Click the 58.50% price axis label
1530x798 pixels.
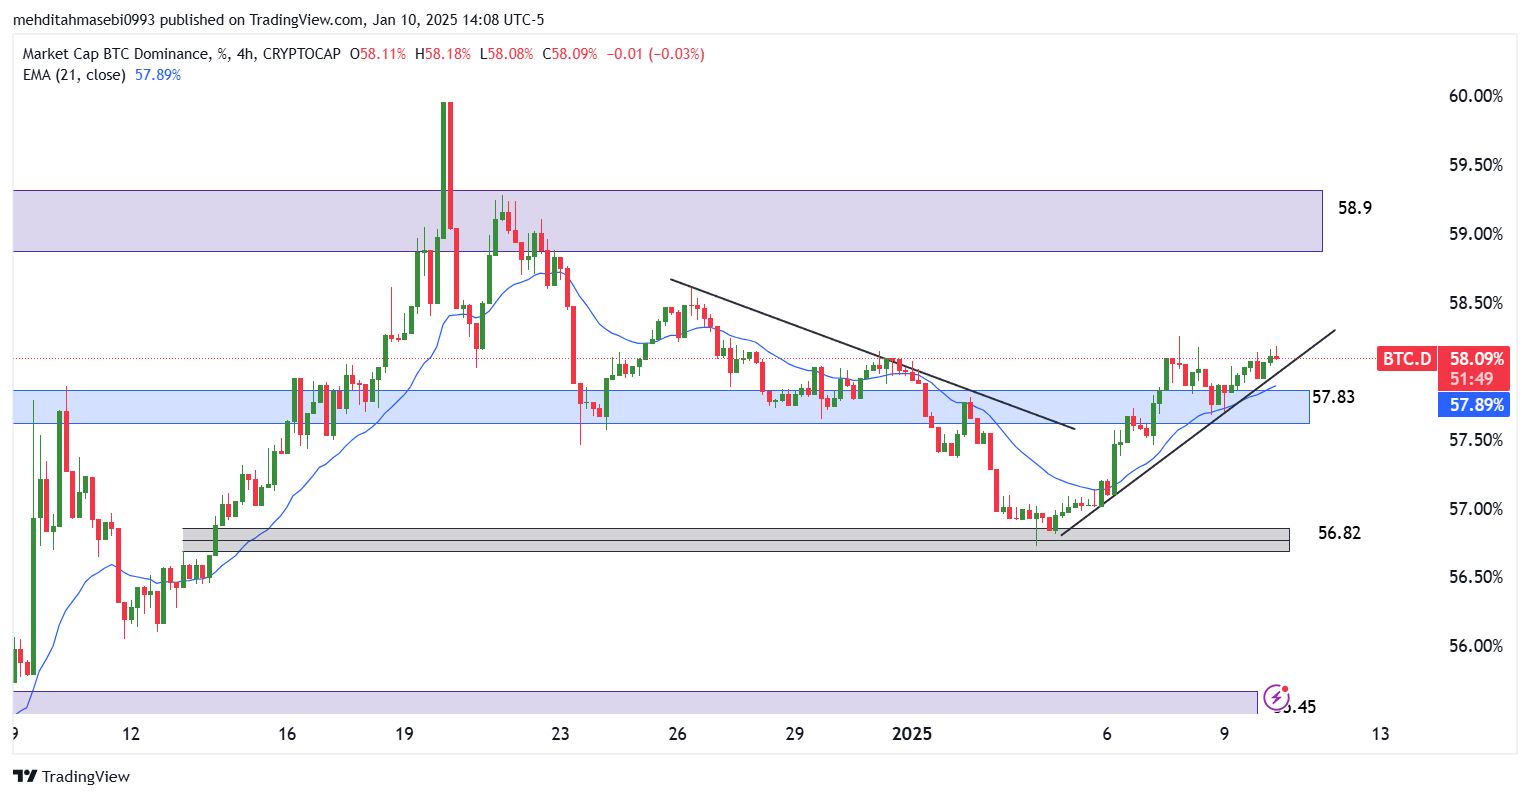coord(1475,303)
